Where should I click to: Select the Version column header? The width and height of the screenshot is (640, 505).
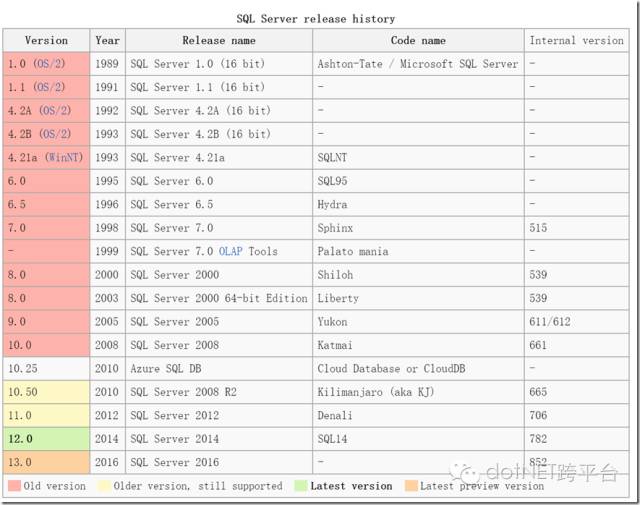[46, 40]
